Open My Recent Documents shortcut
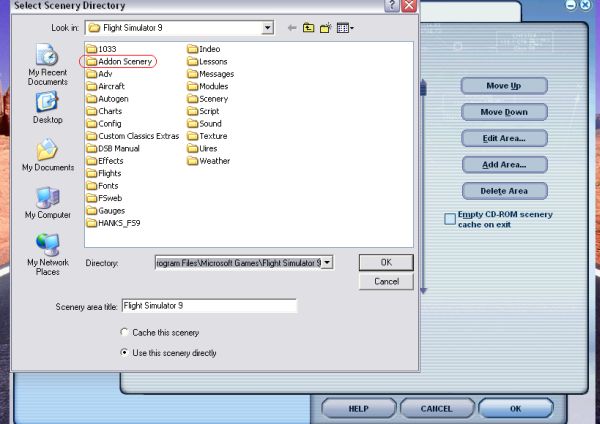The height and width of the screenshot is (424, 600). coord(47,65)
